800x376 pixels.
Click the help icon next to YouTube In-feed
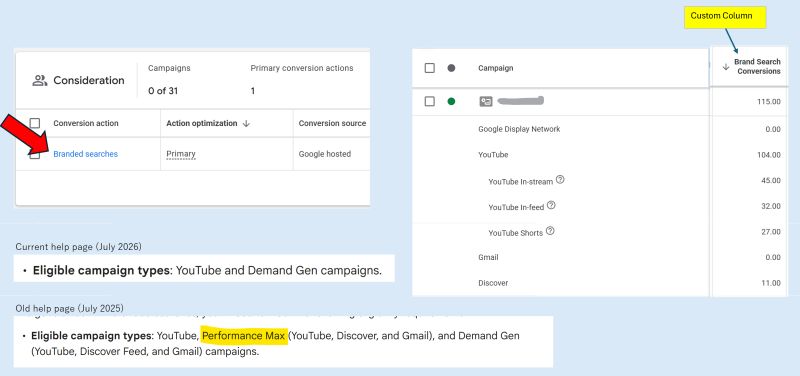click(551, 206)
